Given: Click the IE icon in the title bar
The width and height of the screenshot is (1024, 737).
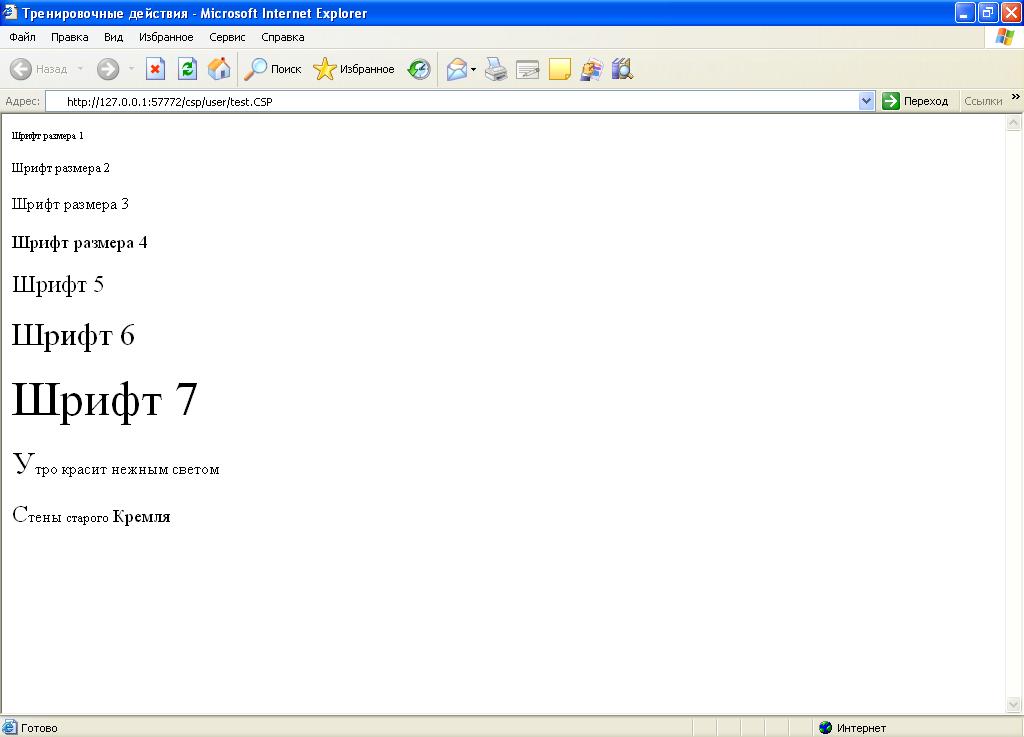Looking at the screenshot, I should pos(10,12).
